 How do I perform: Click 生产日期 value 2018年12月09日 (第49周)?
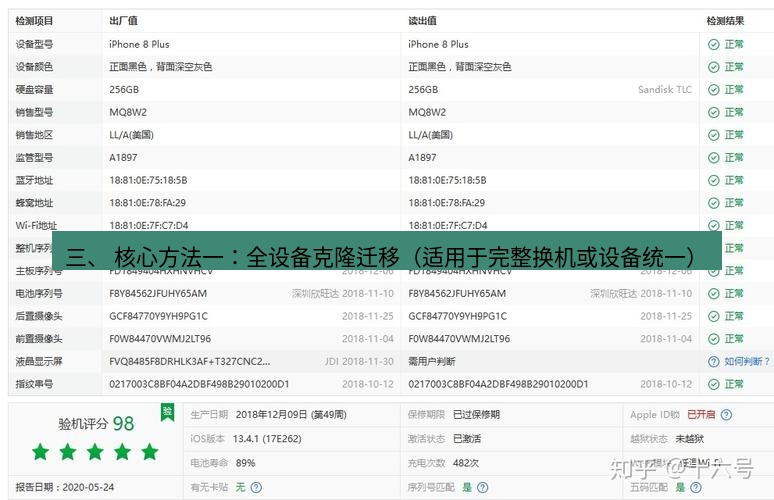click(291, 415)
